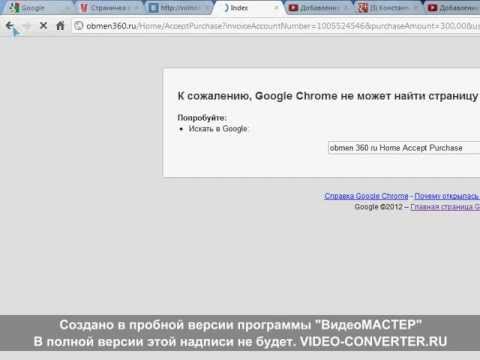Open the [3] Констан tab
This screenshot has width=480, height=360.
(x=388, y=8)
